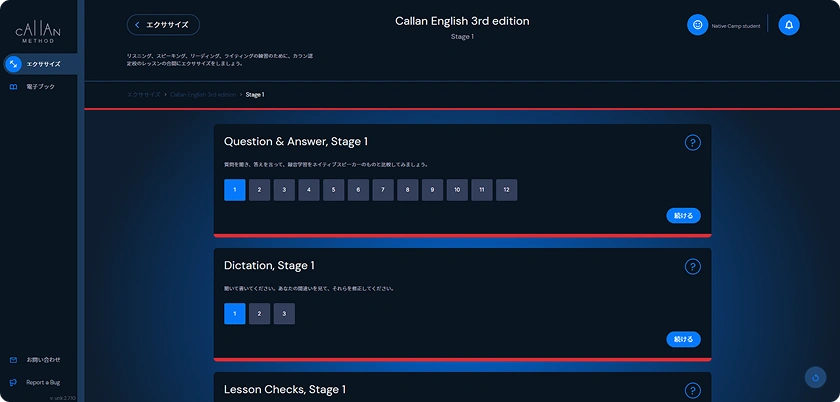840x402 pixels.
Task: Select Question & Answer exercise number 5
Action: tap(333, 190)
